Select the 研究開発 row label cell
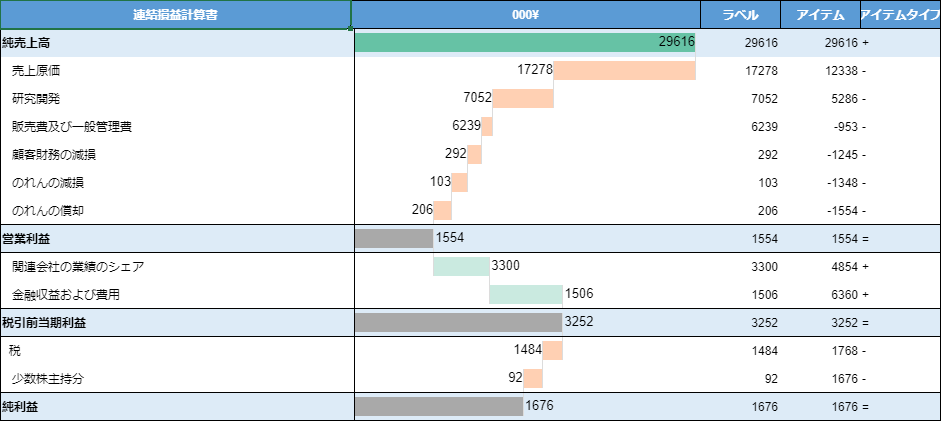Image resolution: width=941 pixels, height=421 pixels. (36, 98)
